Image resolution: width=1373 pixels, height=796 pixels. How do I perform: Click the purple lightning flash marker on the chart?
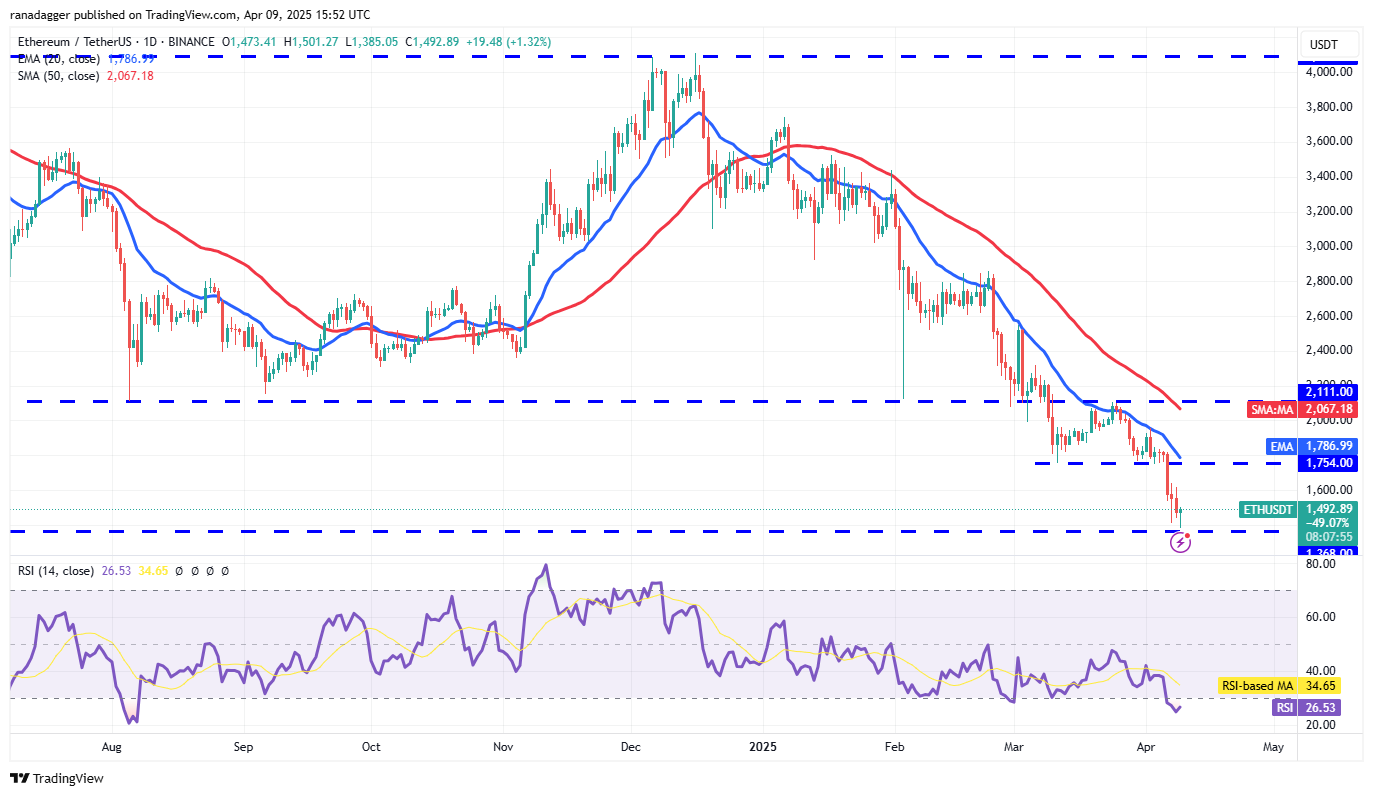point(1181,541)
